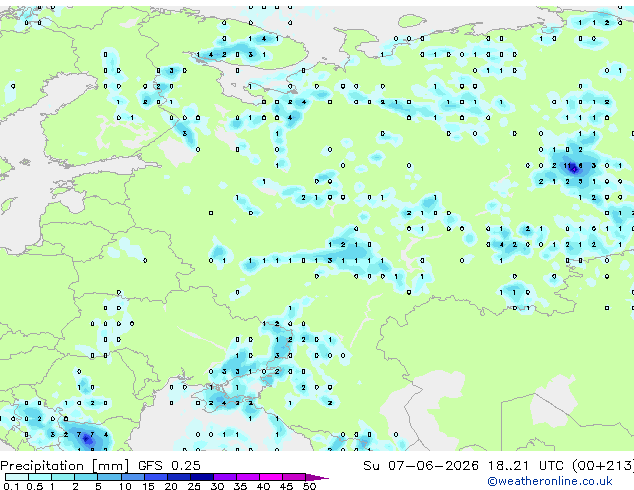634x490 pixels.
Task: Select the legend swatch between 30 and 35
Action: (x=225, y=477)
